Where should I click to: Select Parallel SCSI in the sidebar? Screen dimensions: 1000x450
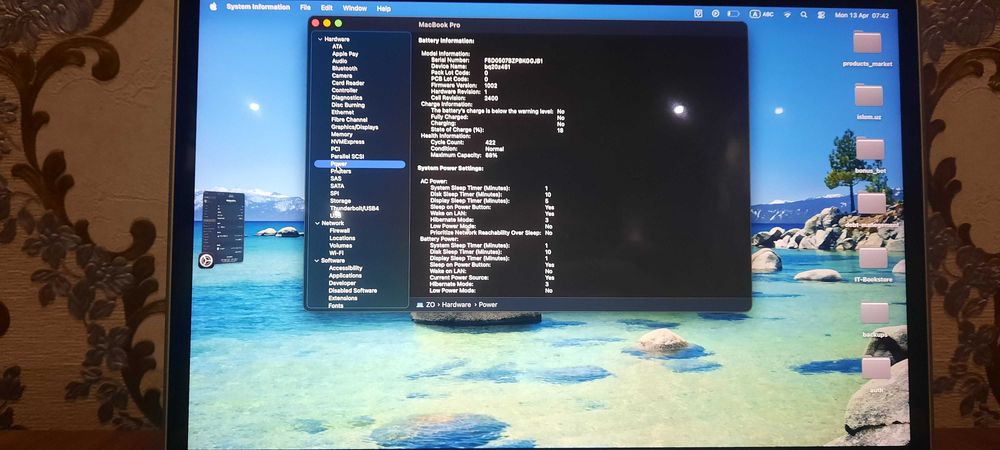(x=347, y=156)
